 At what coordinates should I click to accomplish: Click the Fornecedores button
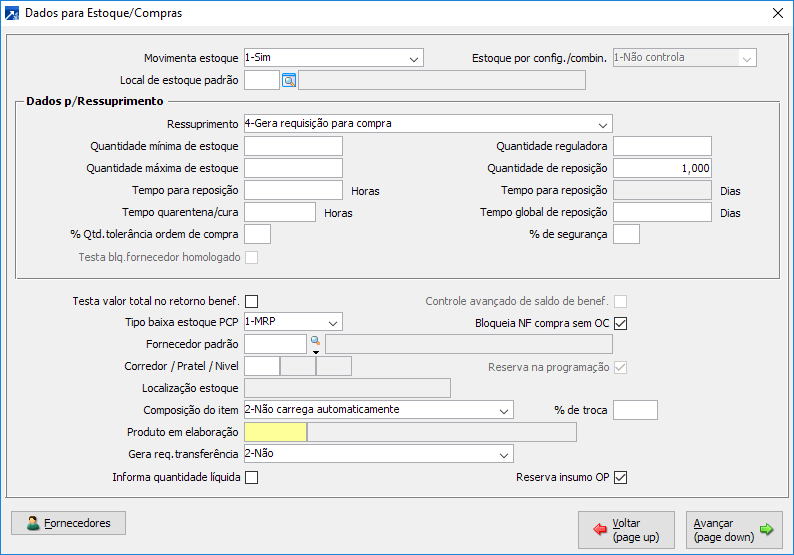[x=68, y=523]
